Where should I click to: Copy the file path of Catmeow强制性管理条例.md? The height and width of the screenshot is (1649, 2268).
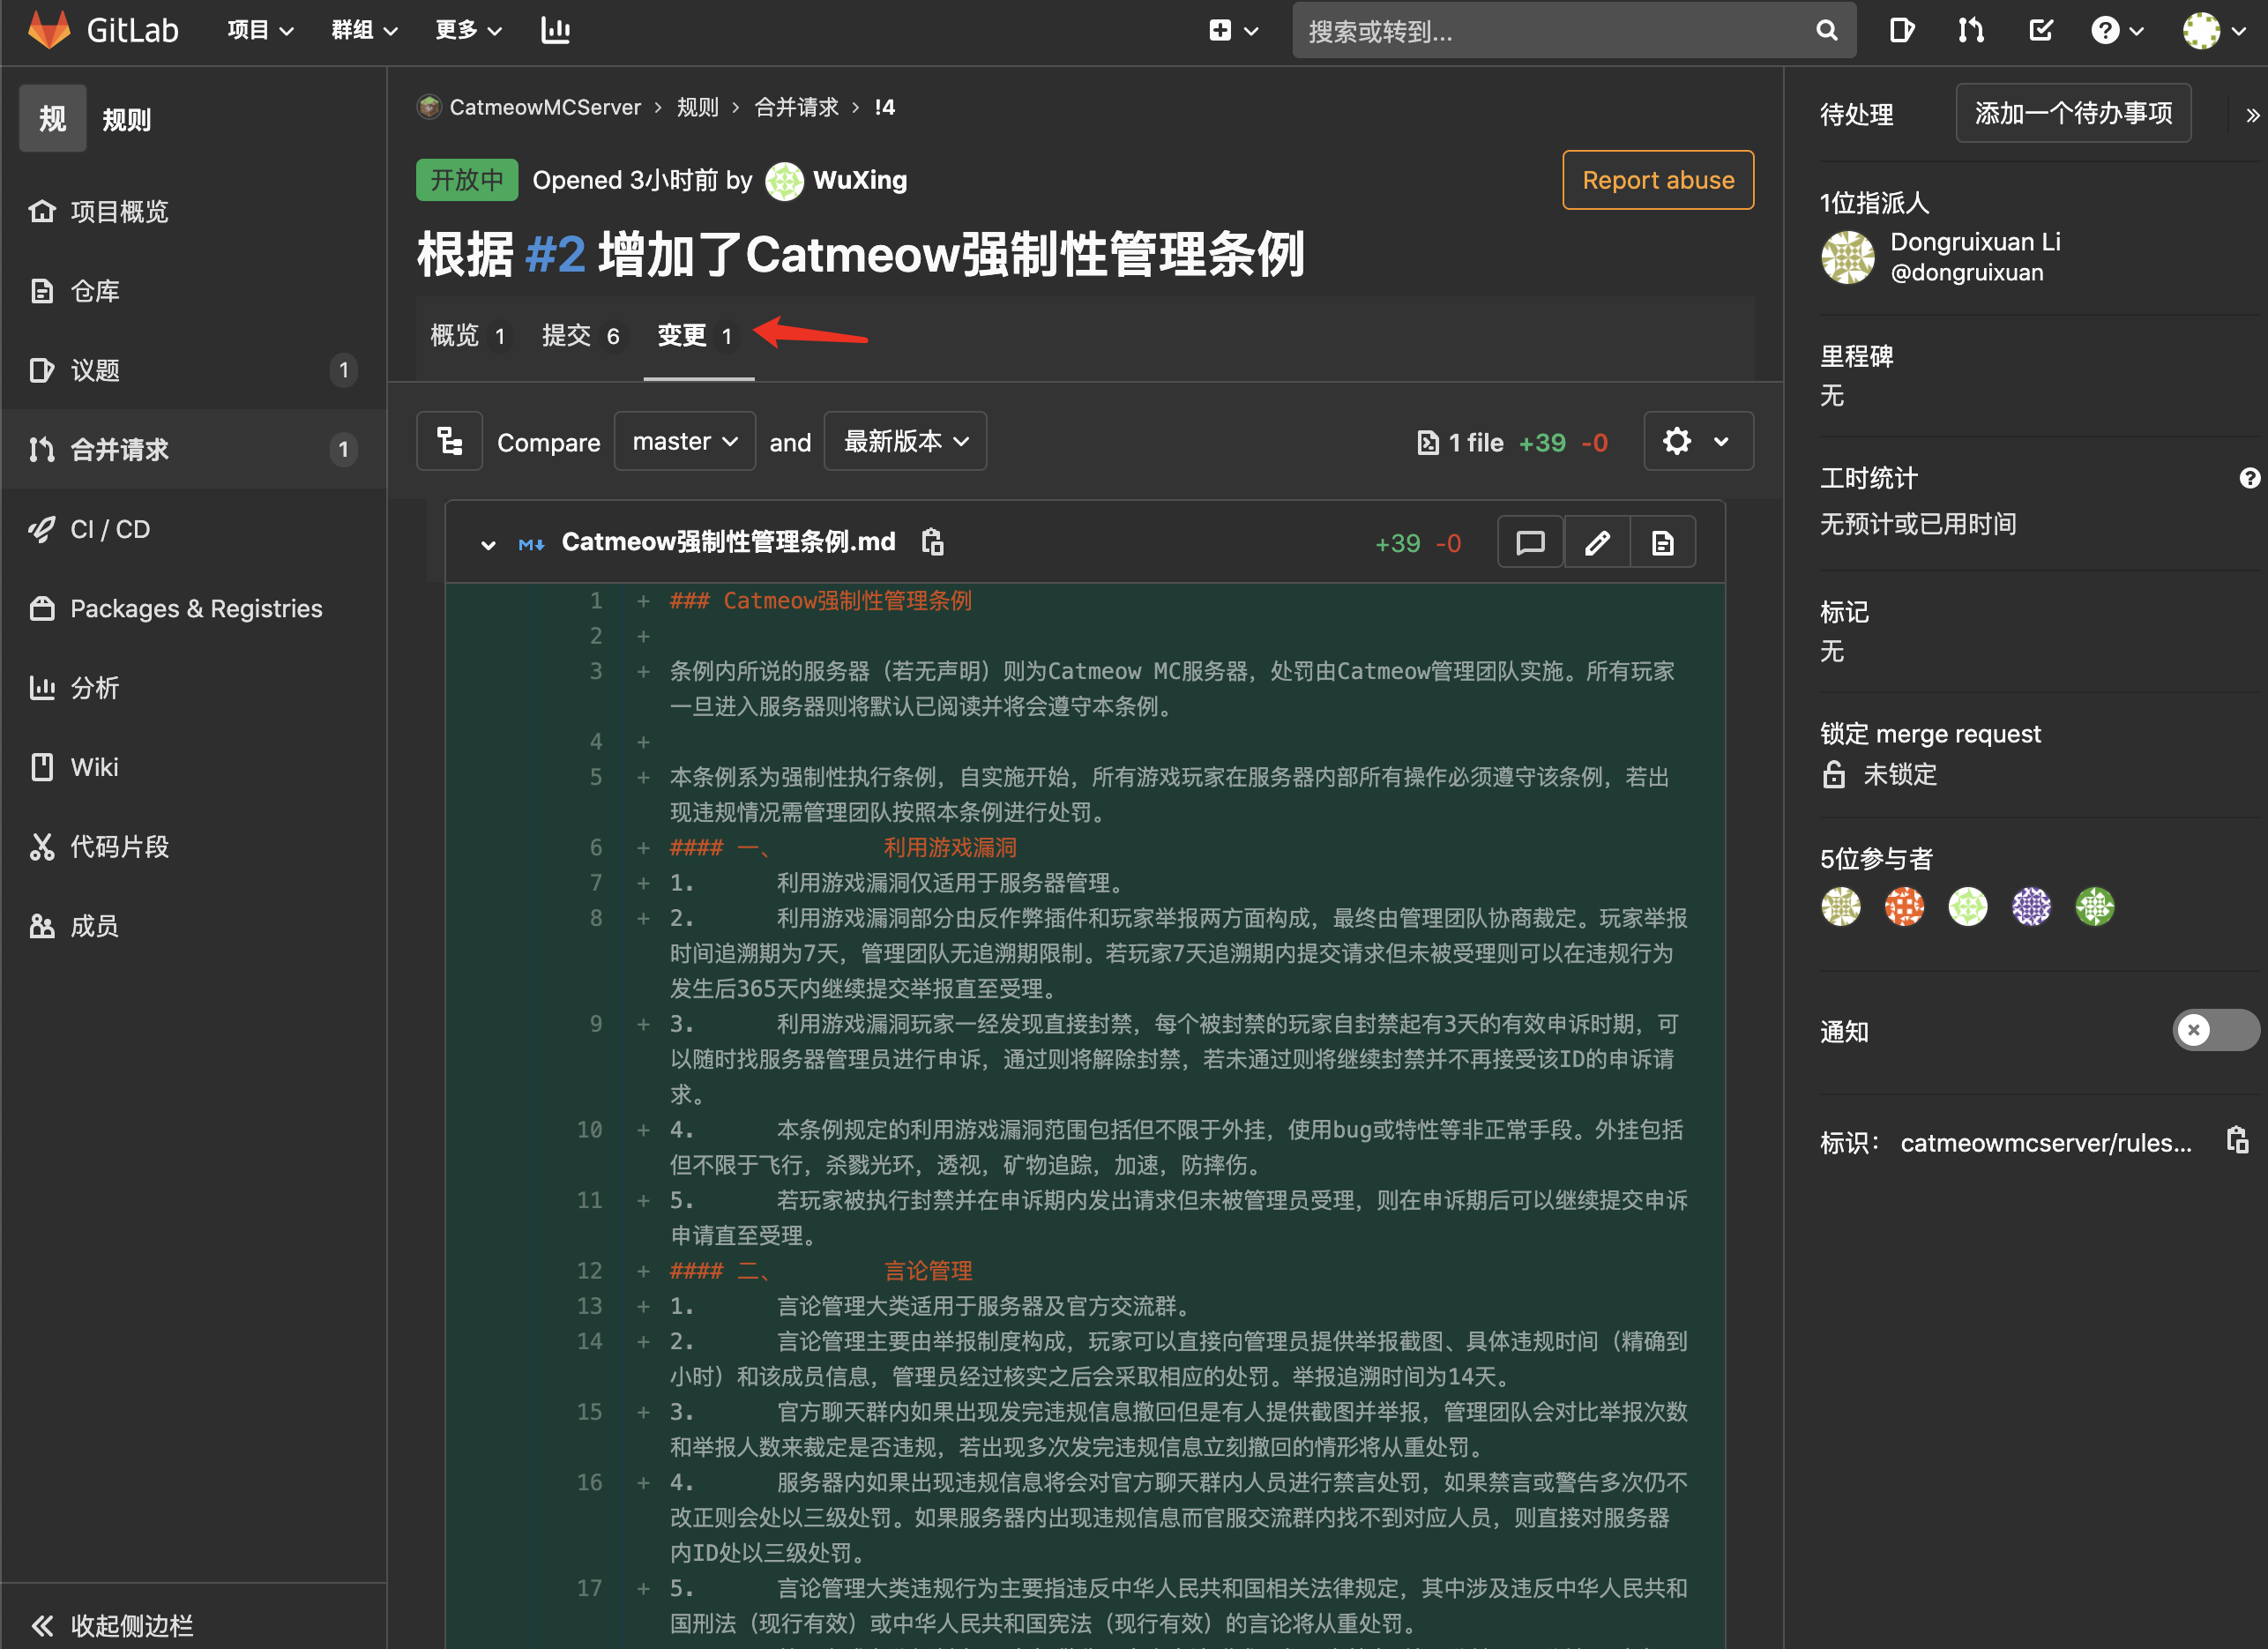(x=932, y=542)
